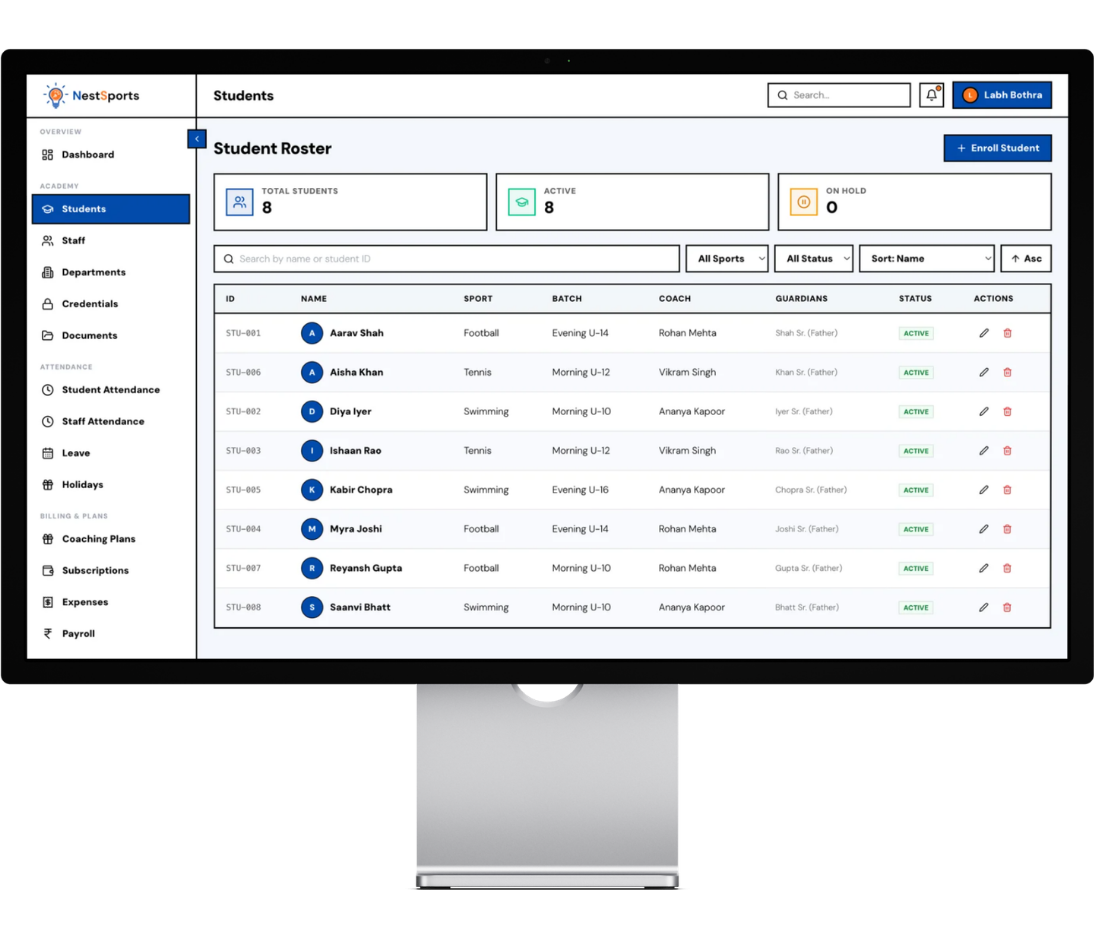The height and width of the screenshot is (938, 1094).
Task: Delete Aarav Shah using trash icon
Action: click(1007, 333)
